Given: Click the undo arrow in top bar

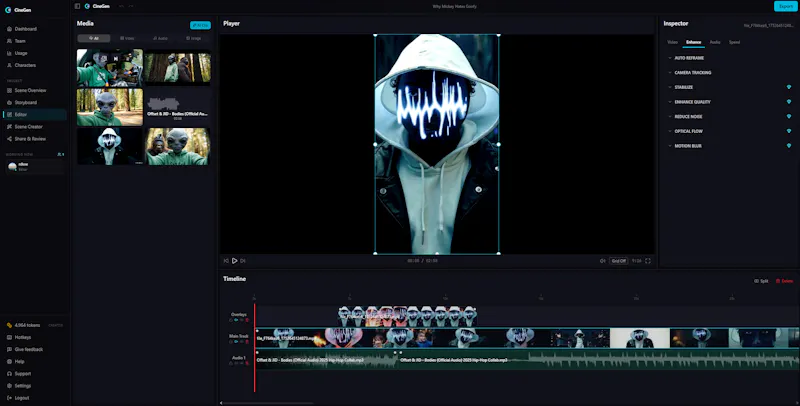Looking at the screenshot, I should coord(121,6).
